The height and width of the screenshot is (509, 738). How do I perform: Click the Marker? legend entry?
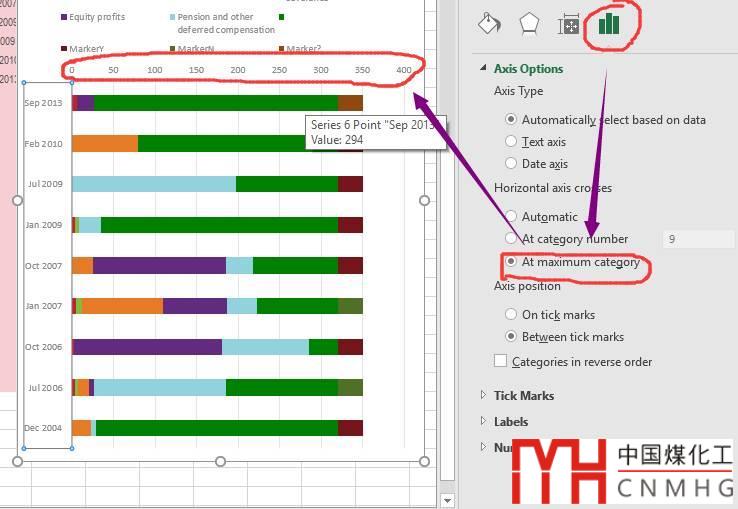tap(300, 48)
